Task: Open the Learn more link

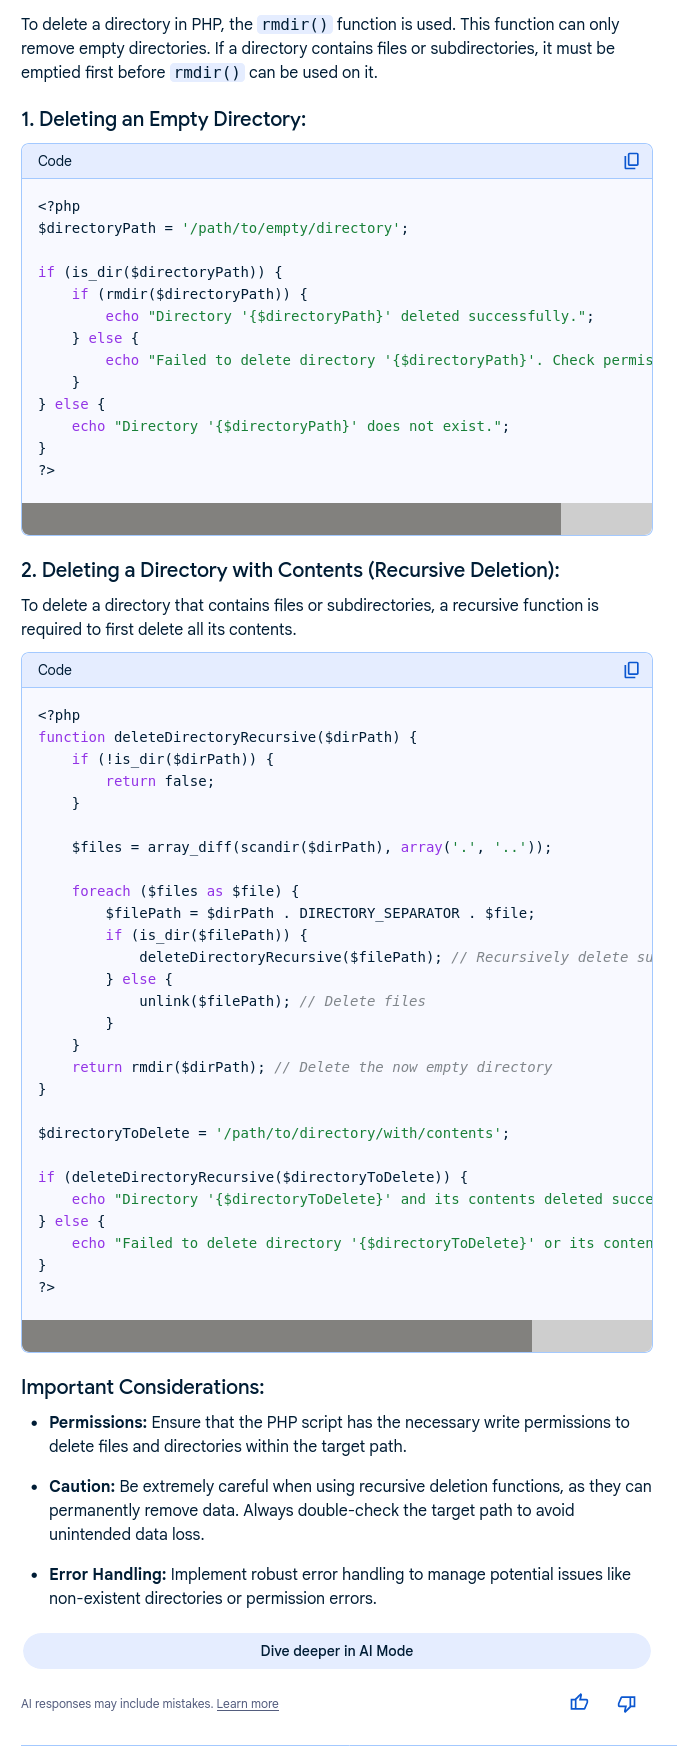Action: pyautogui.click(x=247, y=1704)
